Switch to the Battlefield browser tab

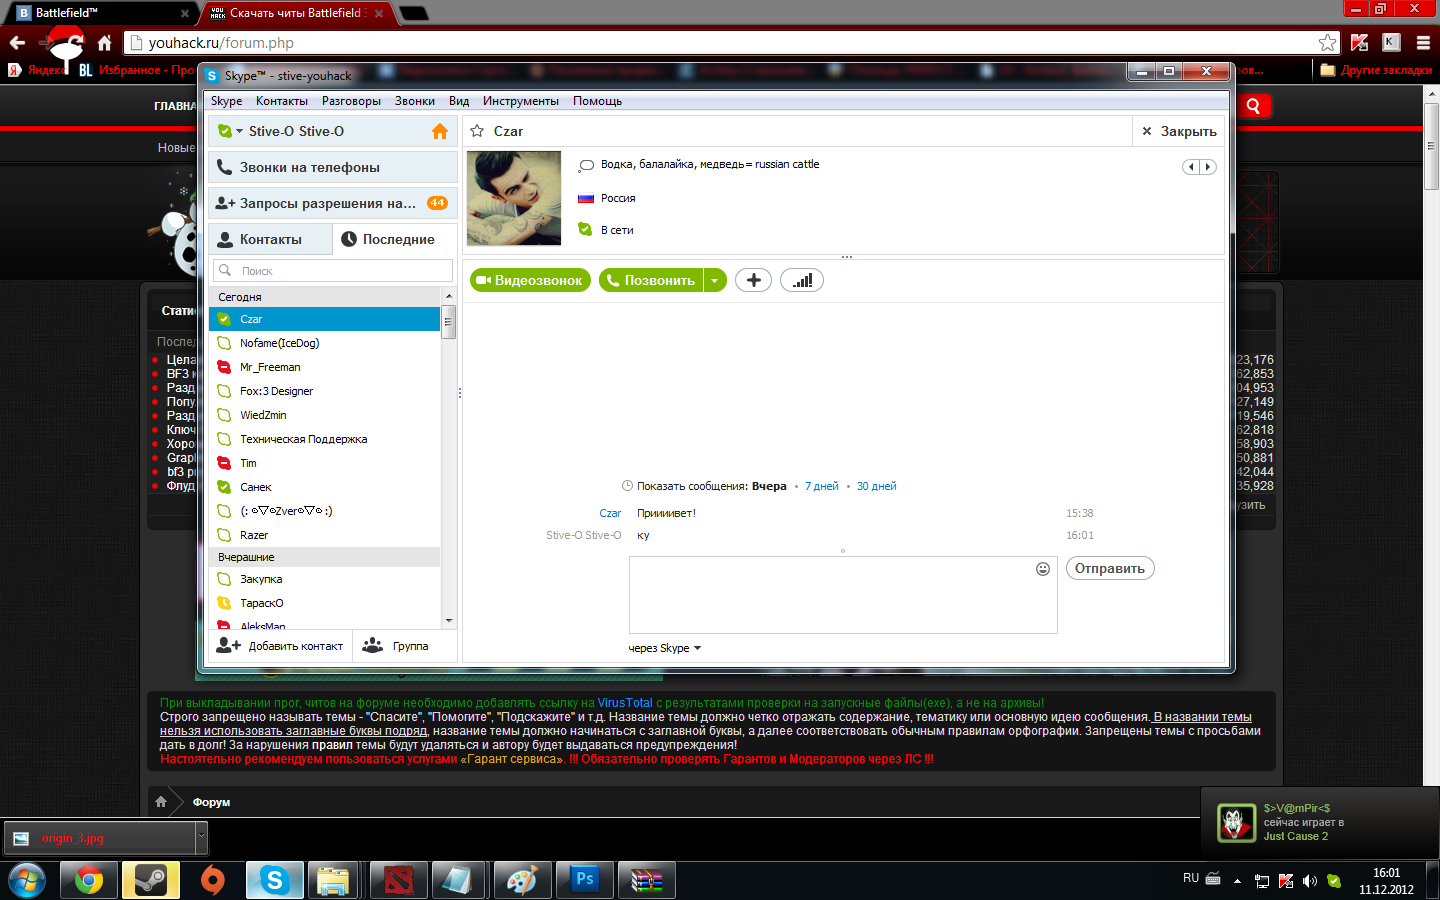point(102,13)
